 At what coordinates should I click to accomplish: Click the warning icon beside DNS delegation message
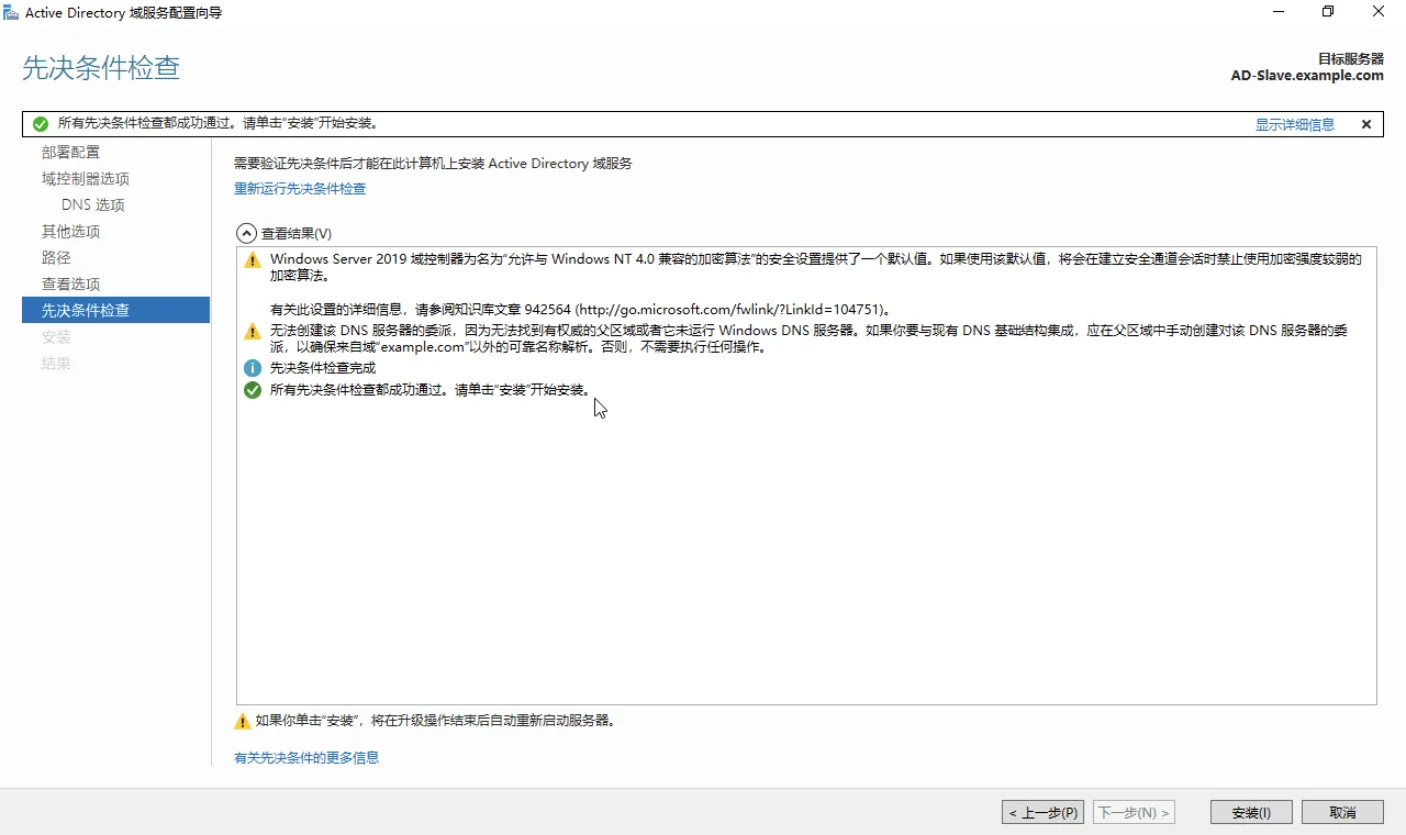253,331
